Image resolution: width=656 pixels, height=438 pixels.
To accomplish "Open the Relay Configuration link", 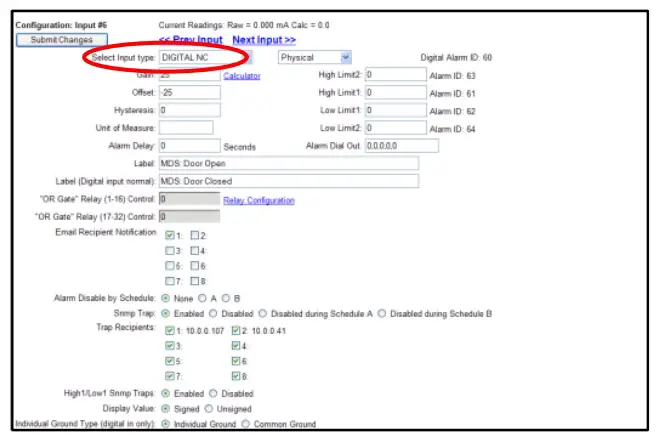I will [x=259, y=200].
